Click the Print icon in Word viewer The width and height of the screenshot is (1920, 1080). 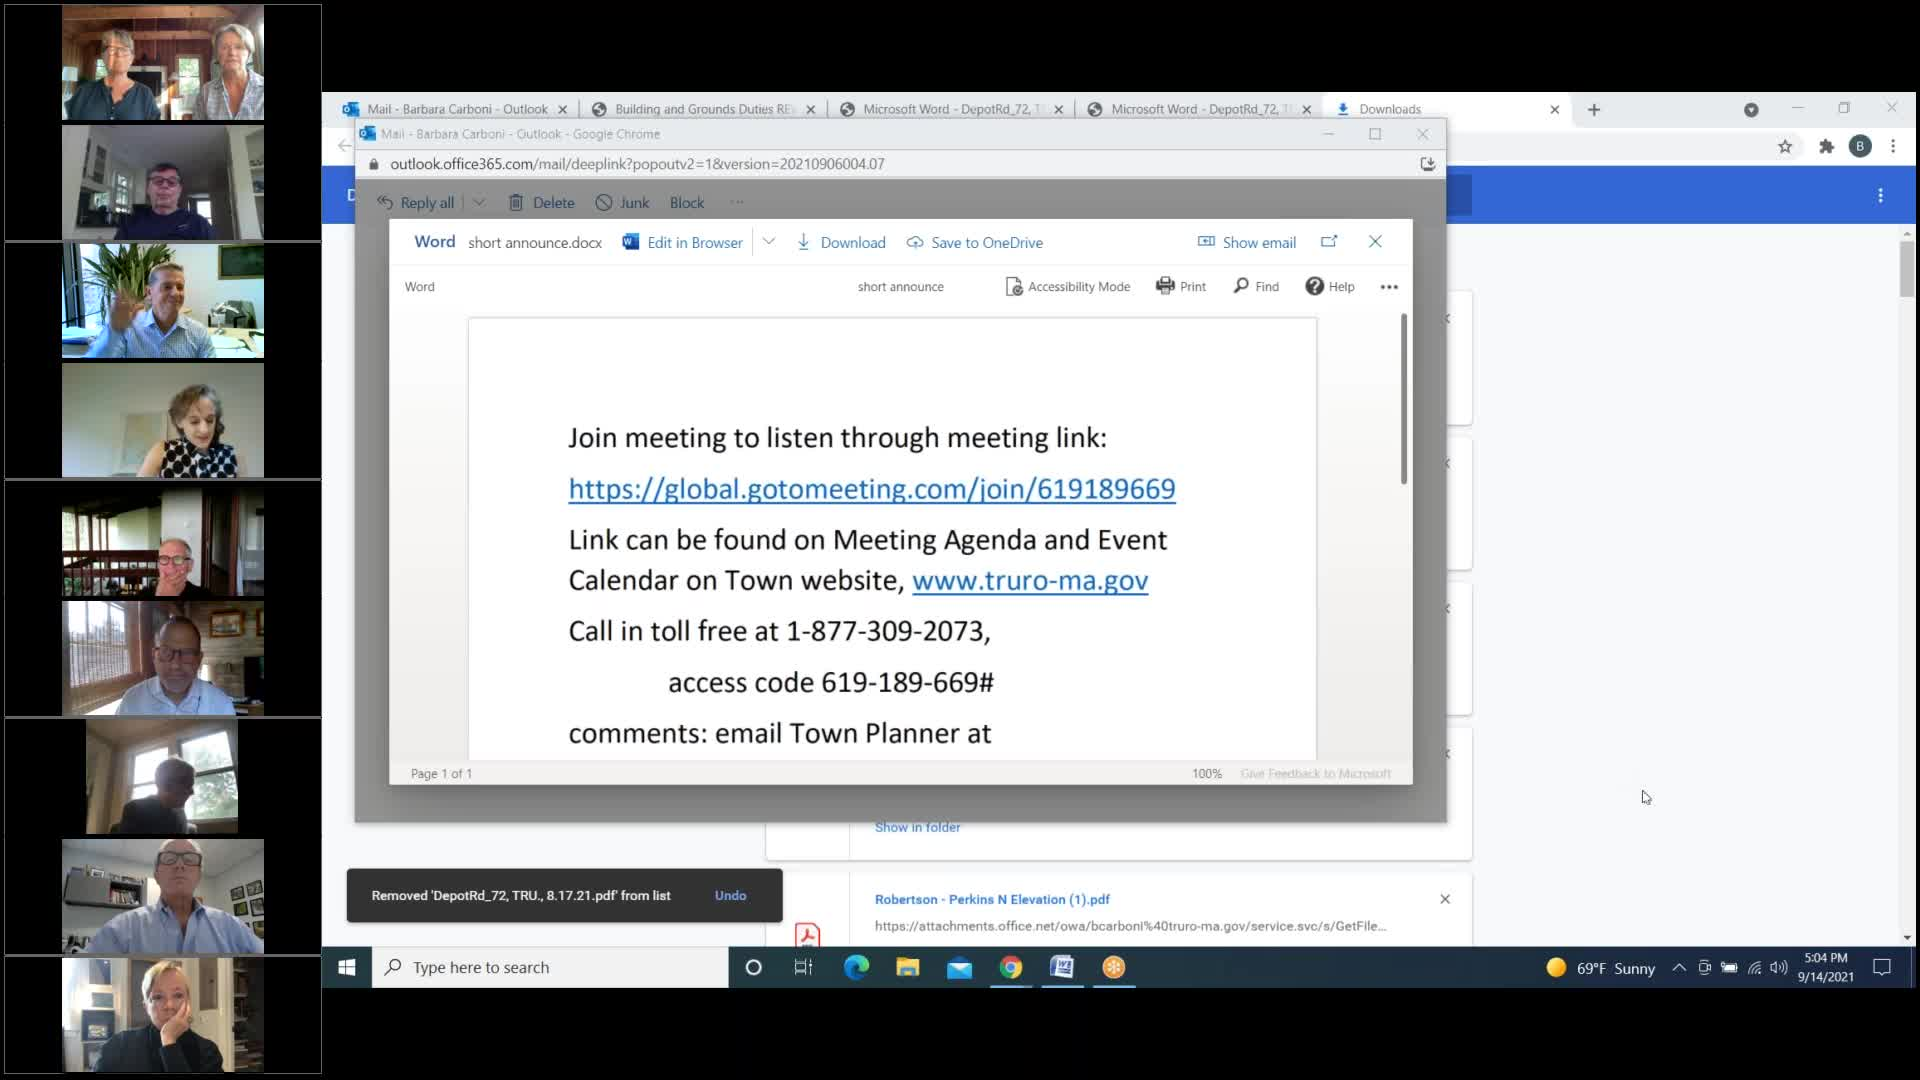[x=1165, y=286]
